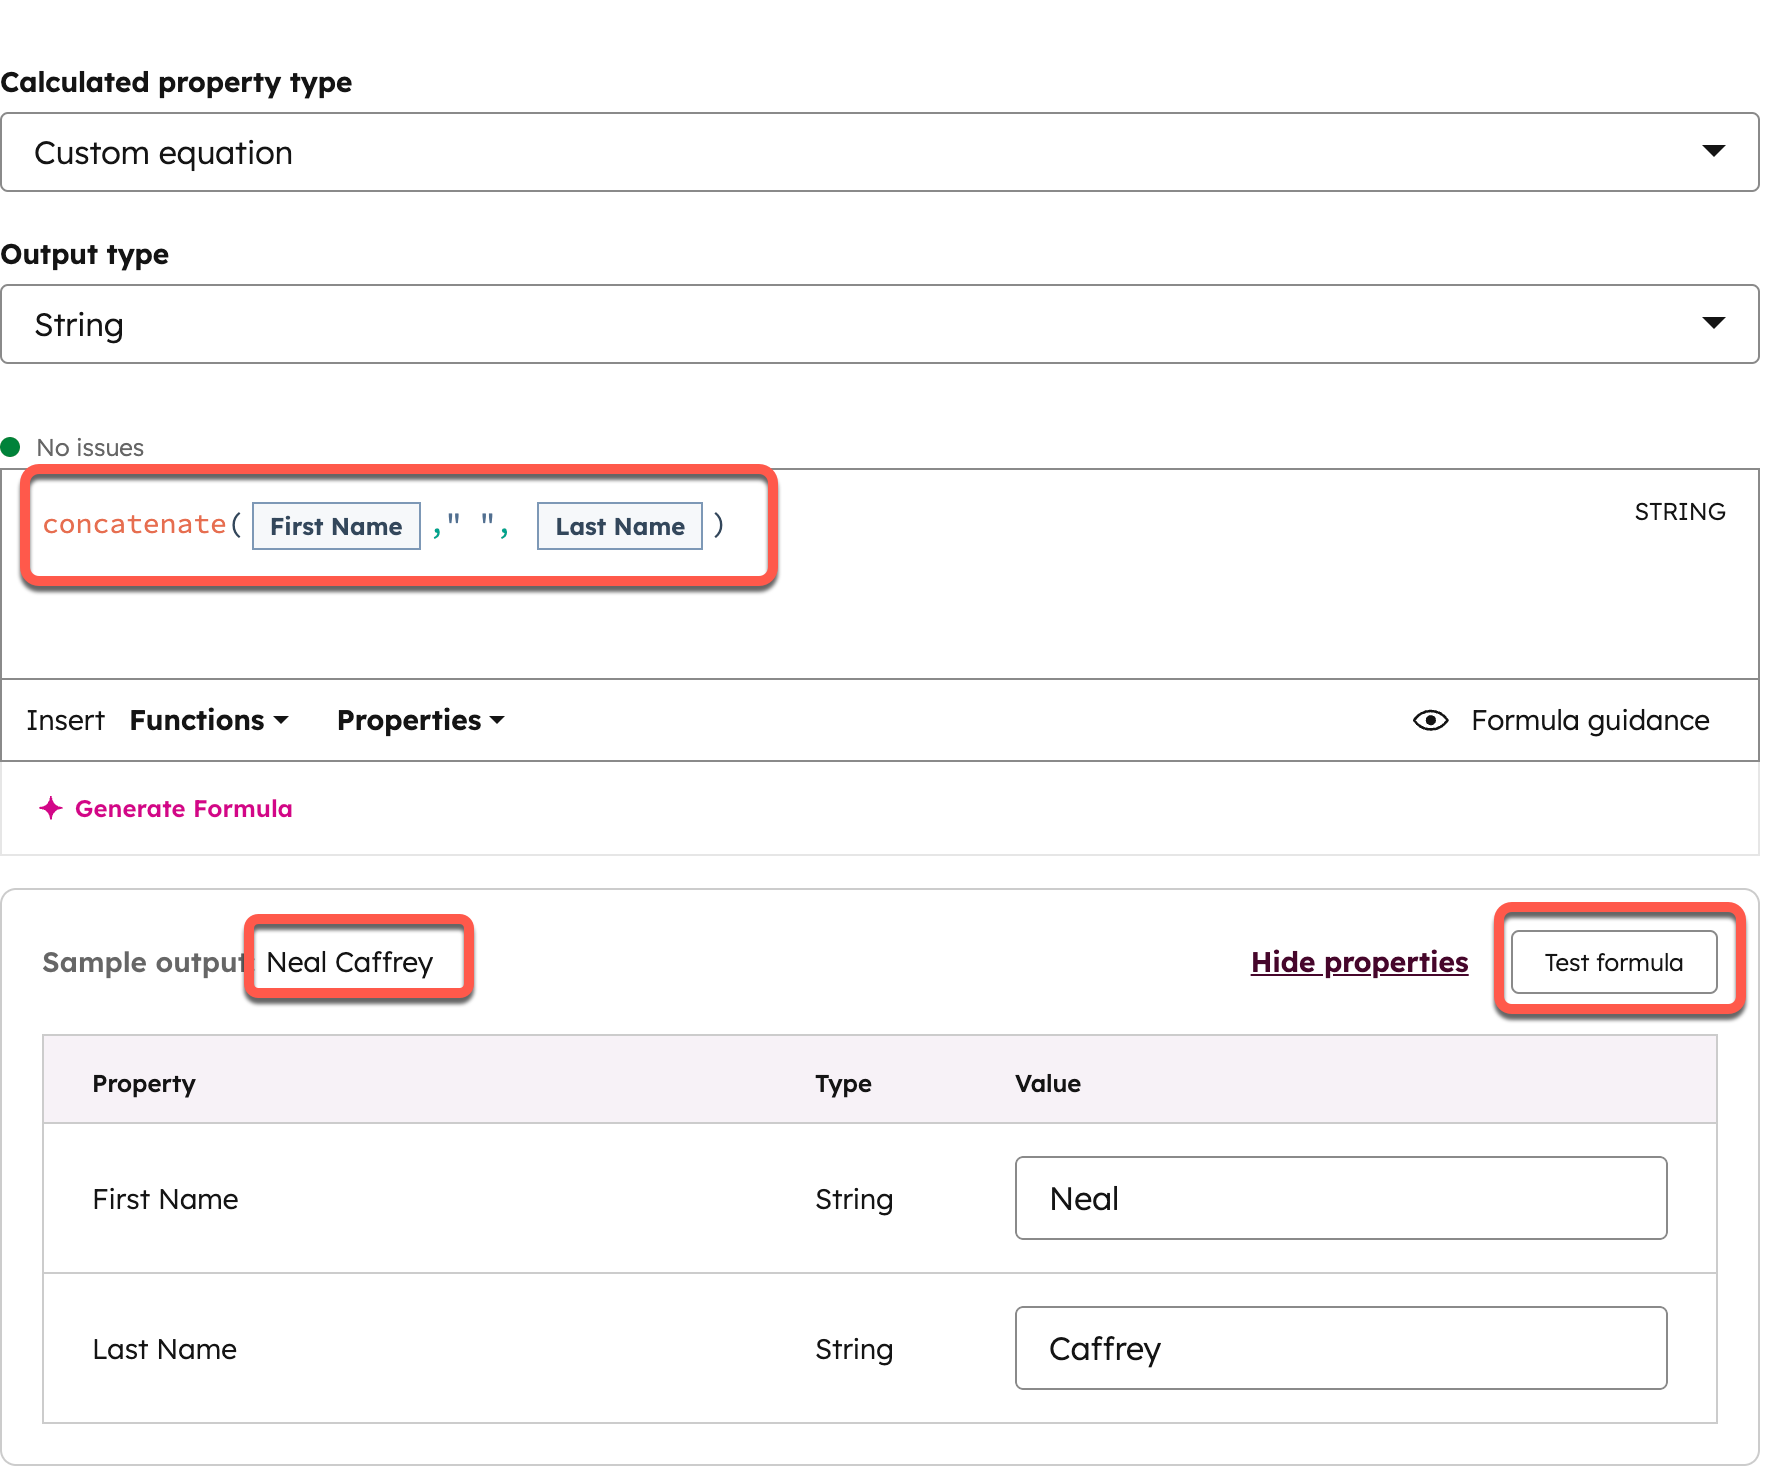Expand the Properties dropdown

tap(420, 720)
